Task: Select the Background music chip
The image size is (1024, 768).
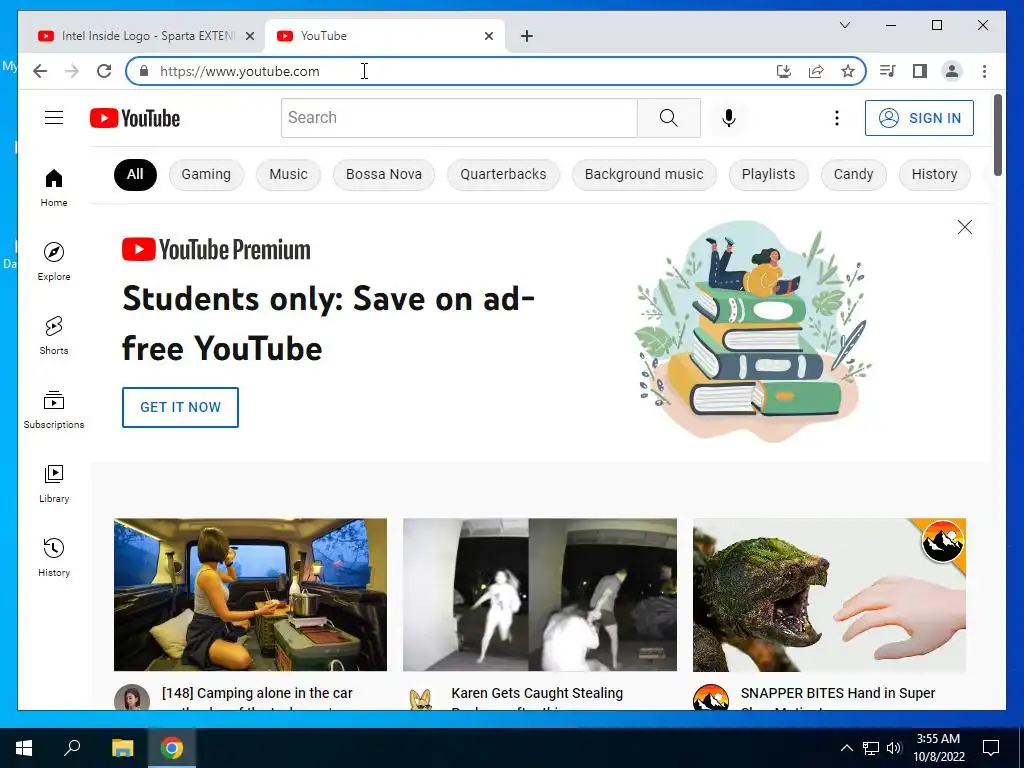Action: (x=644, y=174)
